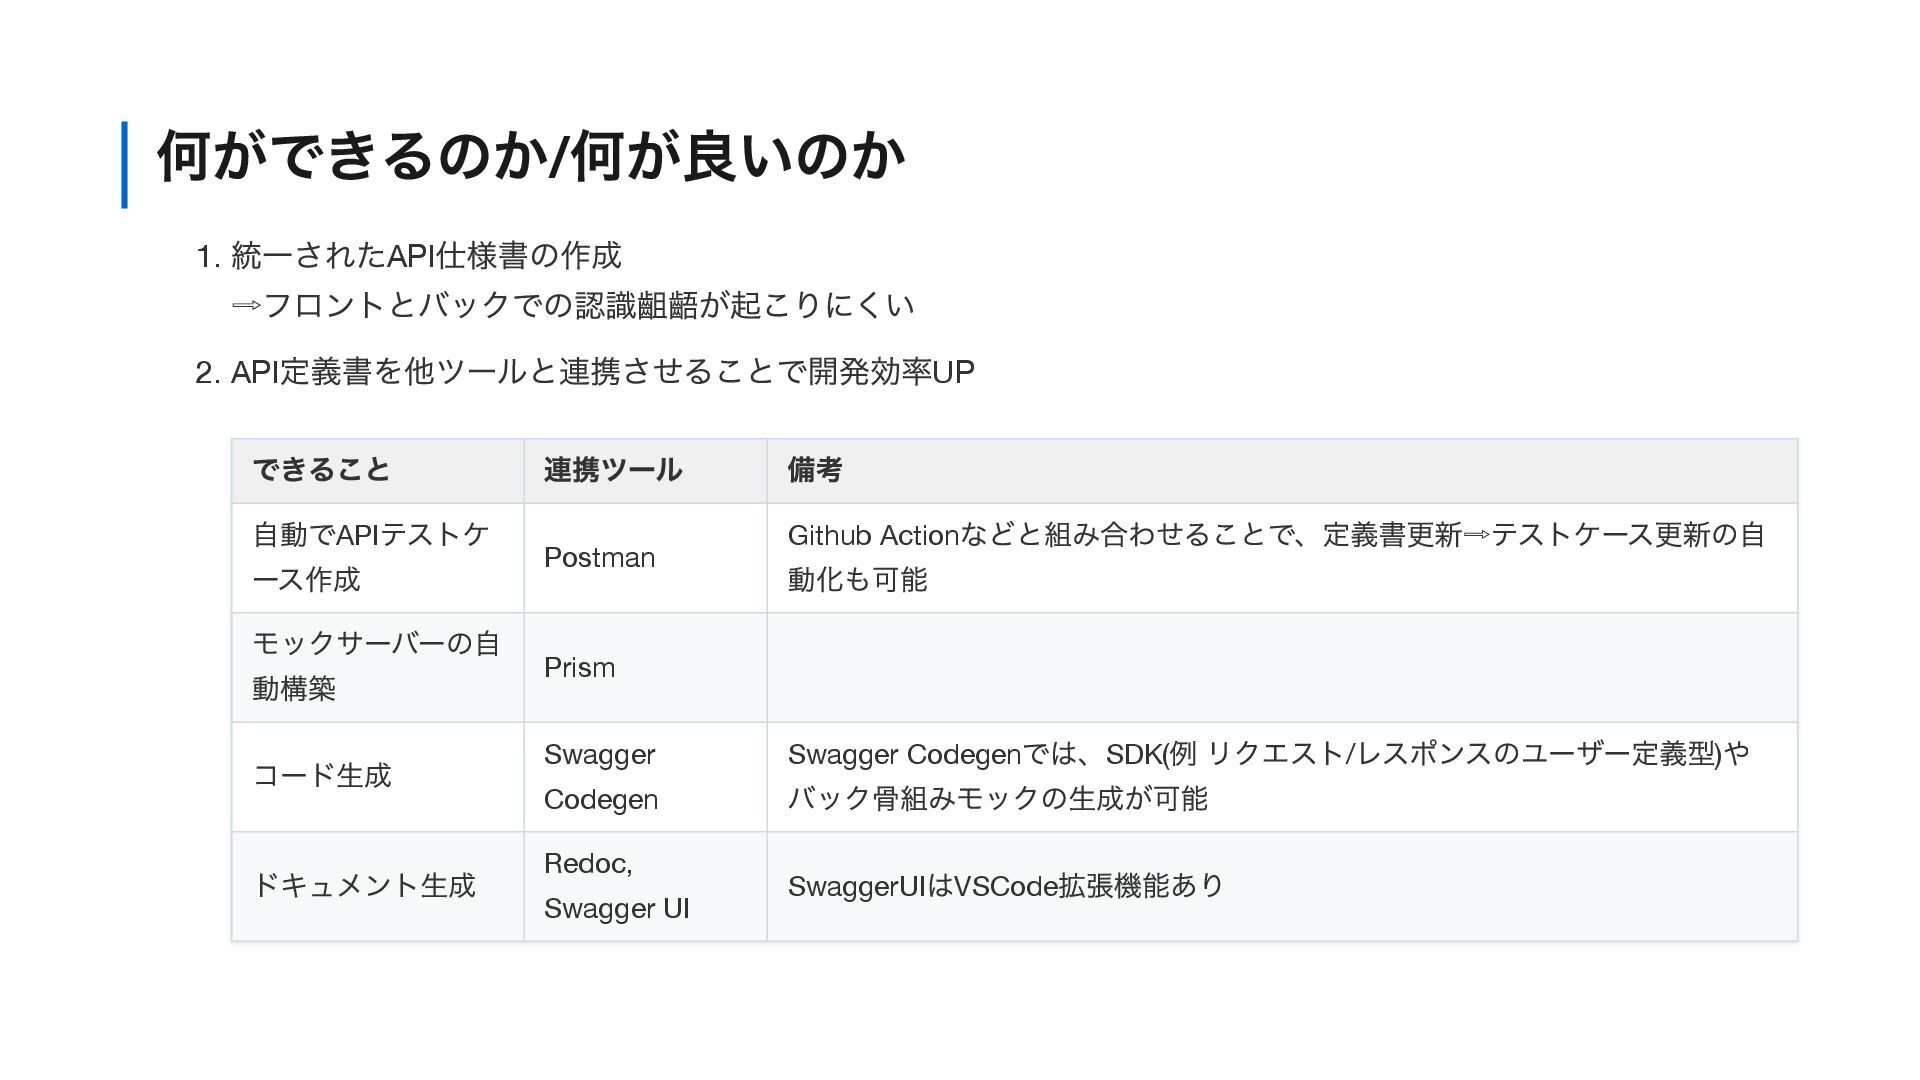Click SwaggerUIはVSCode拡張機能あり remark cell
The height and width of the screenshot is (1080, 1920).
[1006, 887]
